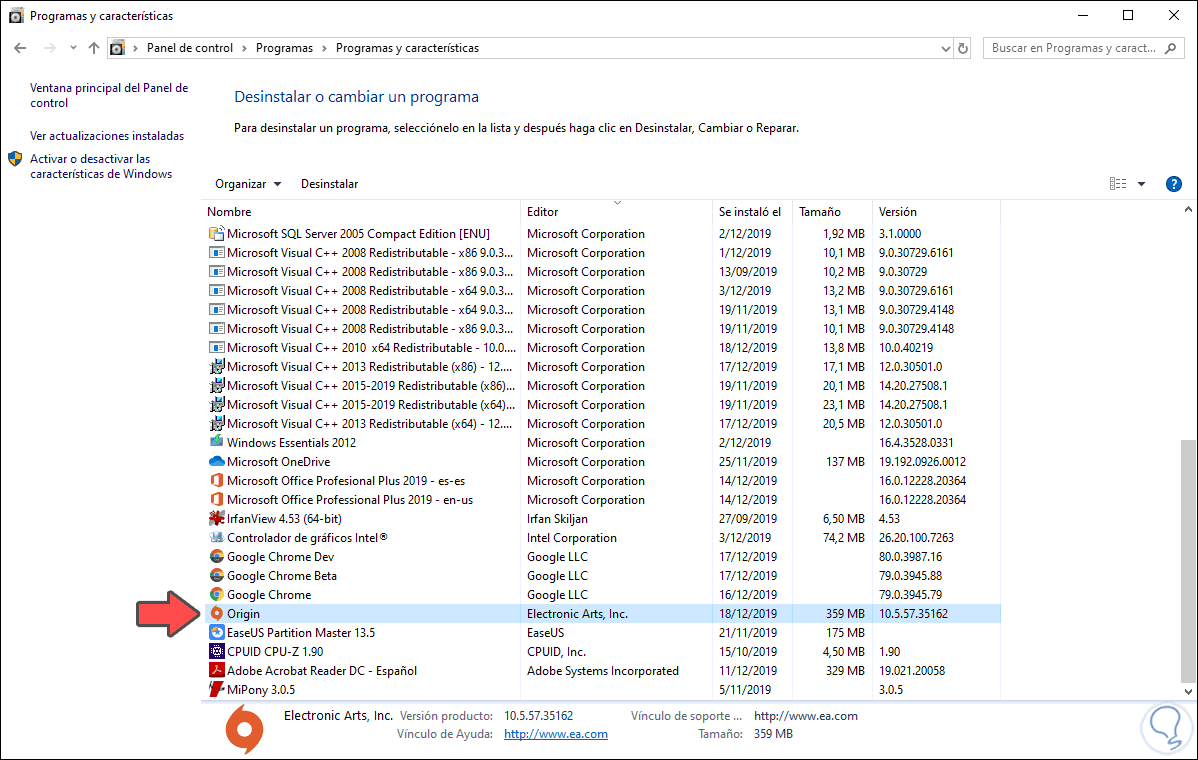Viewport: 1198px width, 760px height.
Task: Click the Intel graphics driver icon
Action: (x=217, y=537)
